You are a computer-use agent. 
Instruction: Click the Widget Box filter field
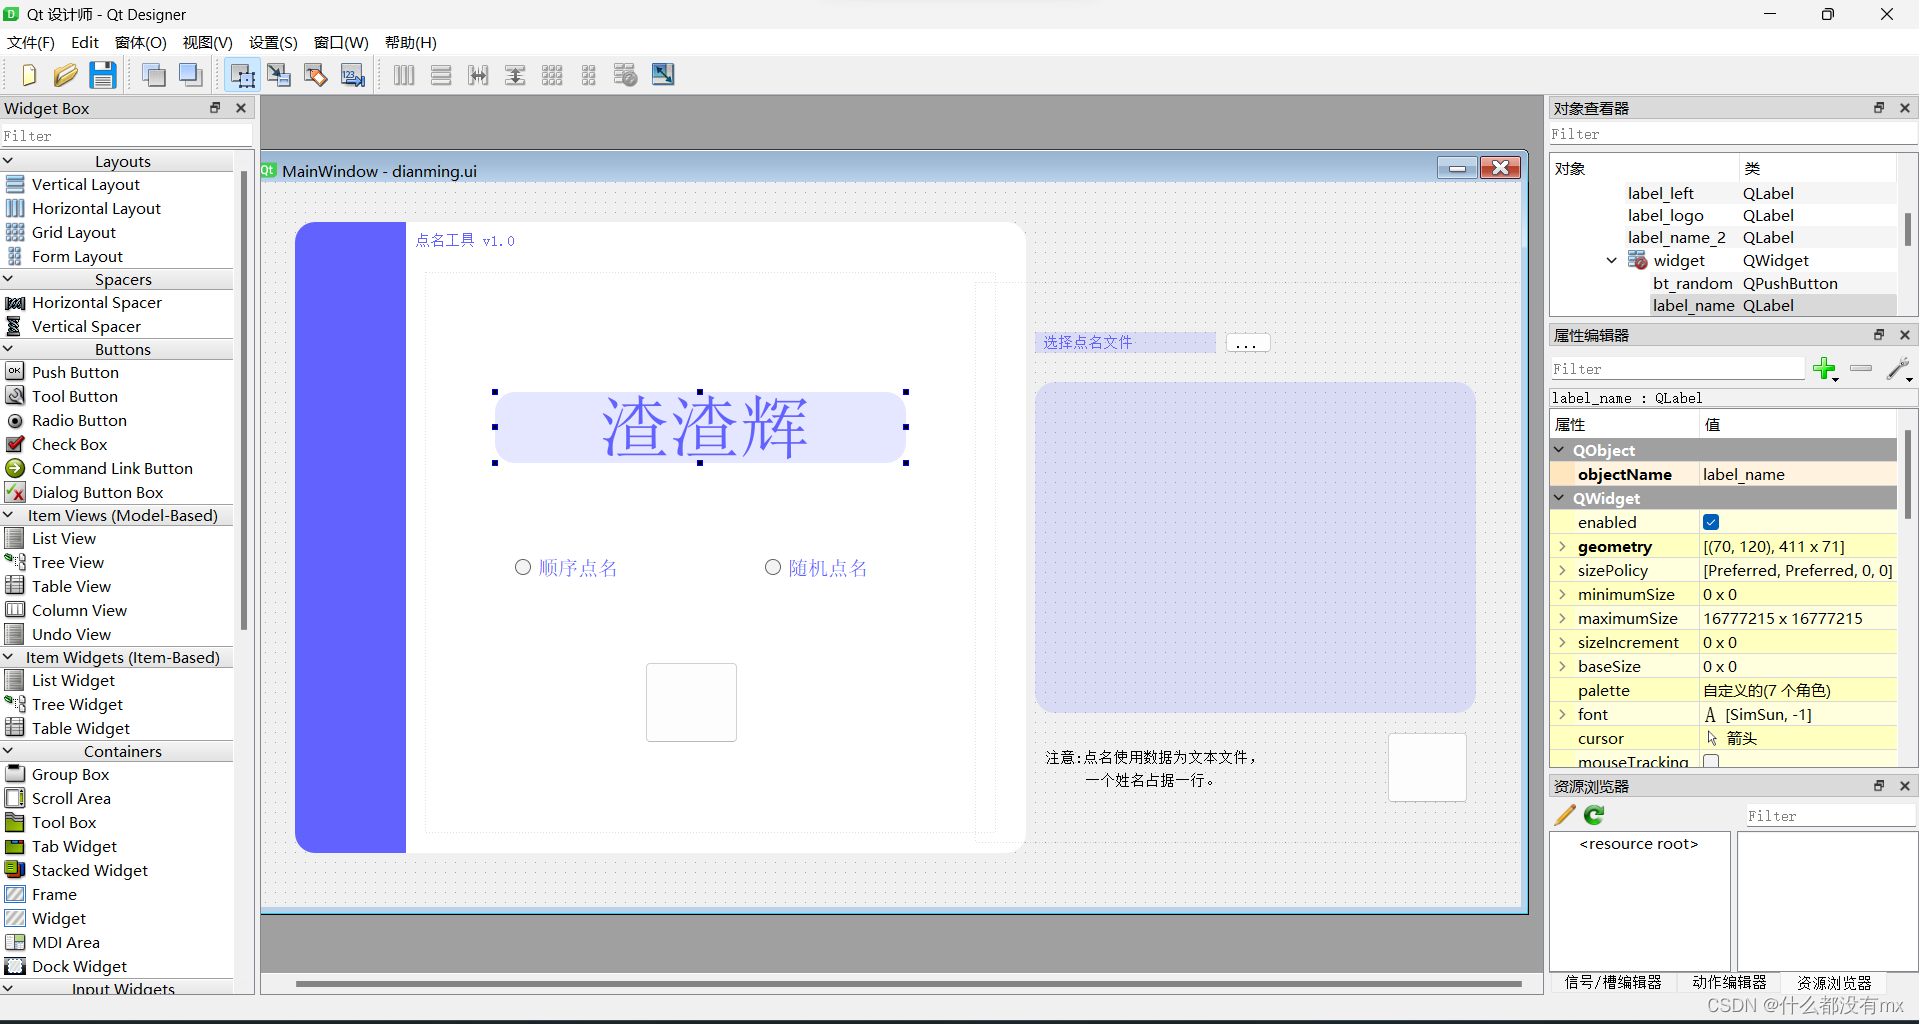click(126, 136)
